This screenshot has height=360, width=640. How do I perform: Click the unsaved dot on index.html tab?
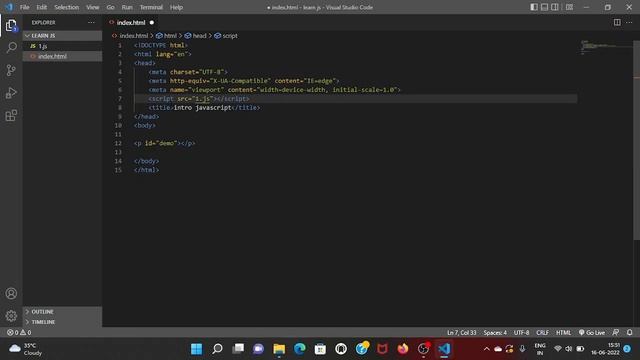[x=152, y=22]
